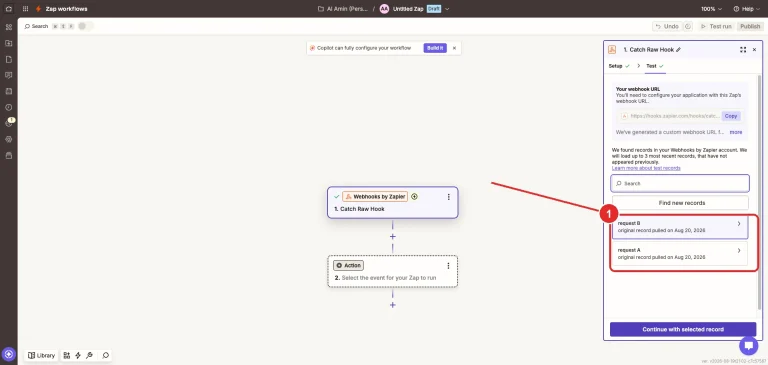The height and width of the screenshot is (365, 768).
Task: Open the purple Copilot assistant button
Action: tap(9, 354)
